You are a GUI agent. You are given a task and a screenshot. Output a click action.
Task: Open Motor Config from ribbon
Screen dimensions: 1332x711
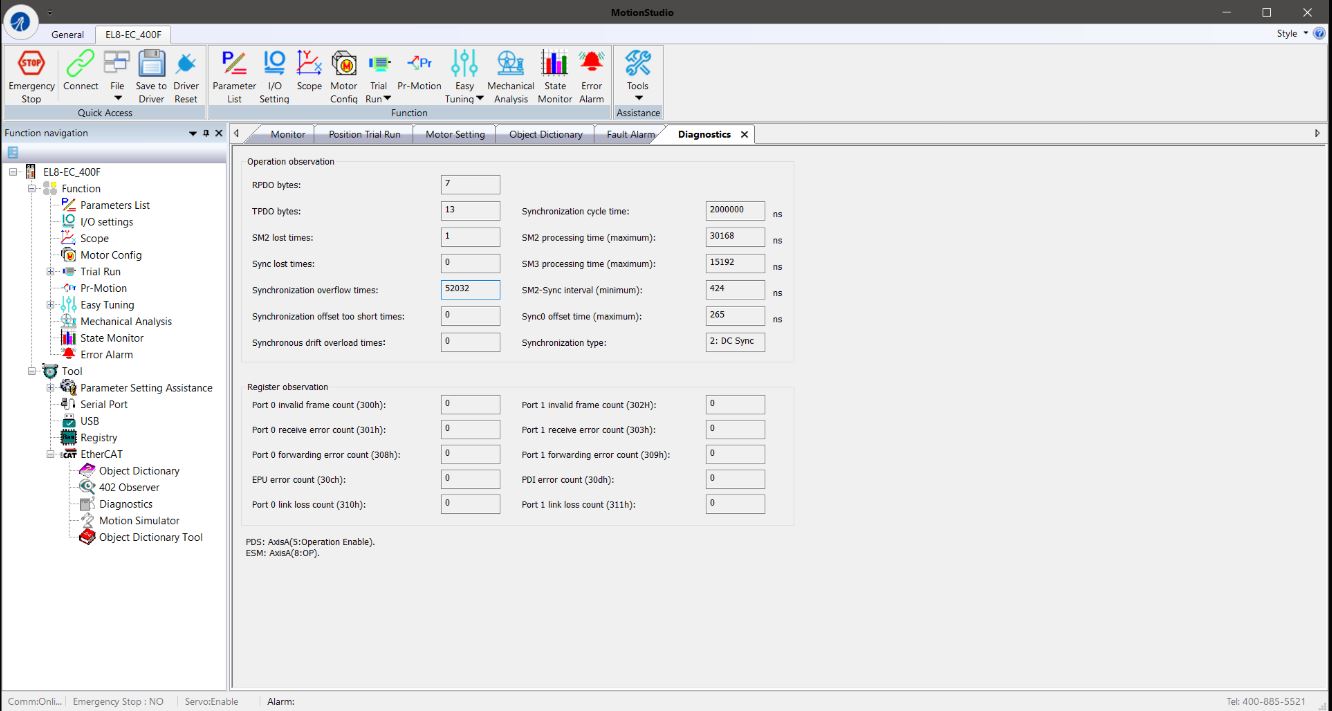pyautogui.click(x=344, y=66)
